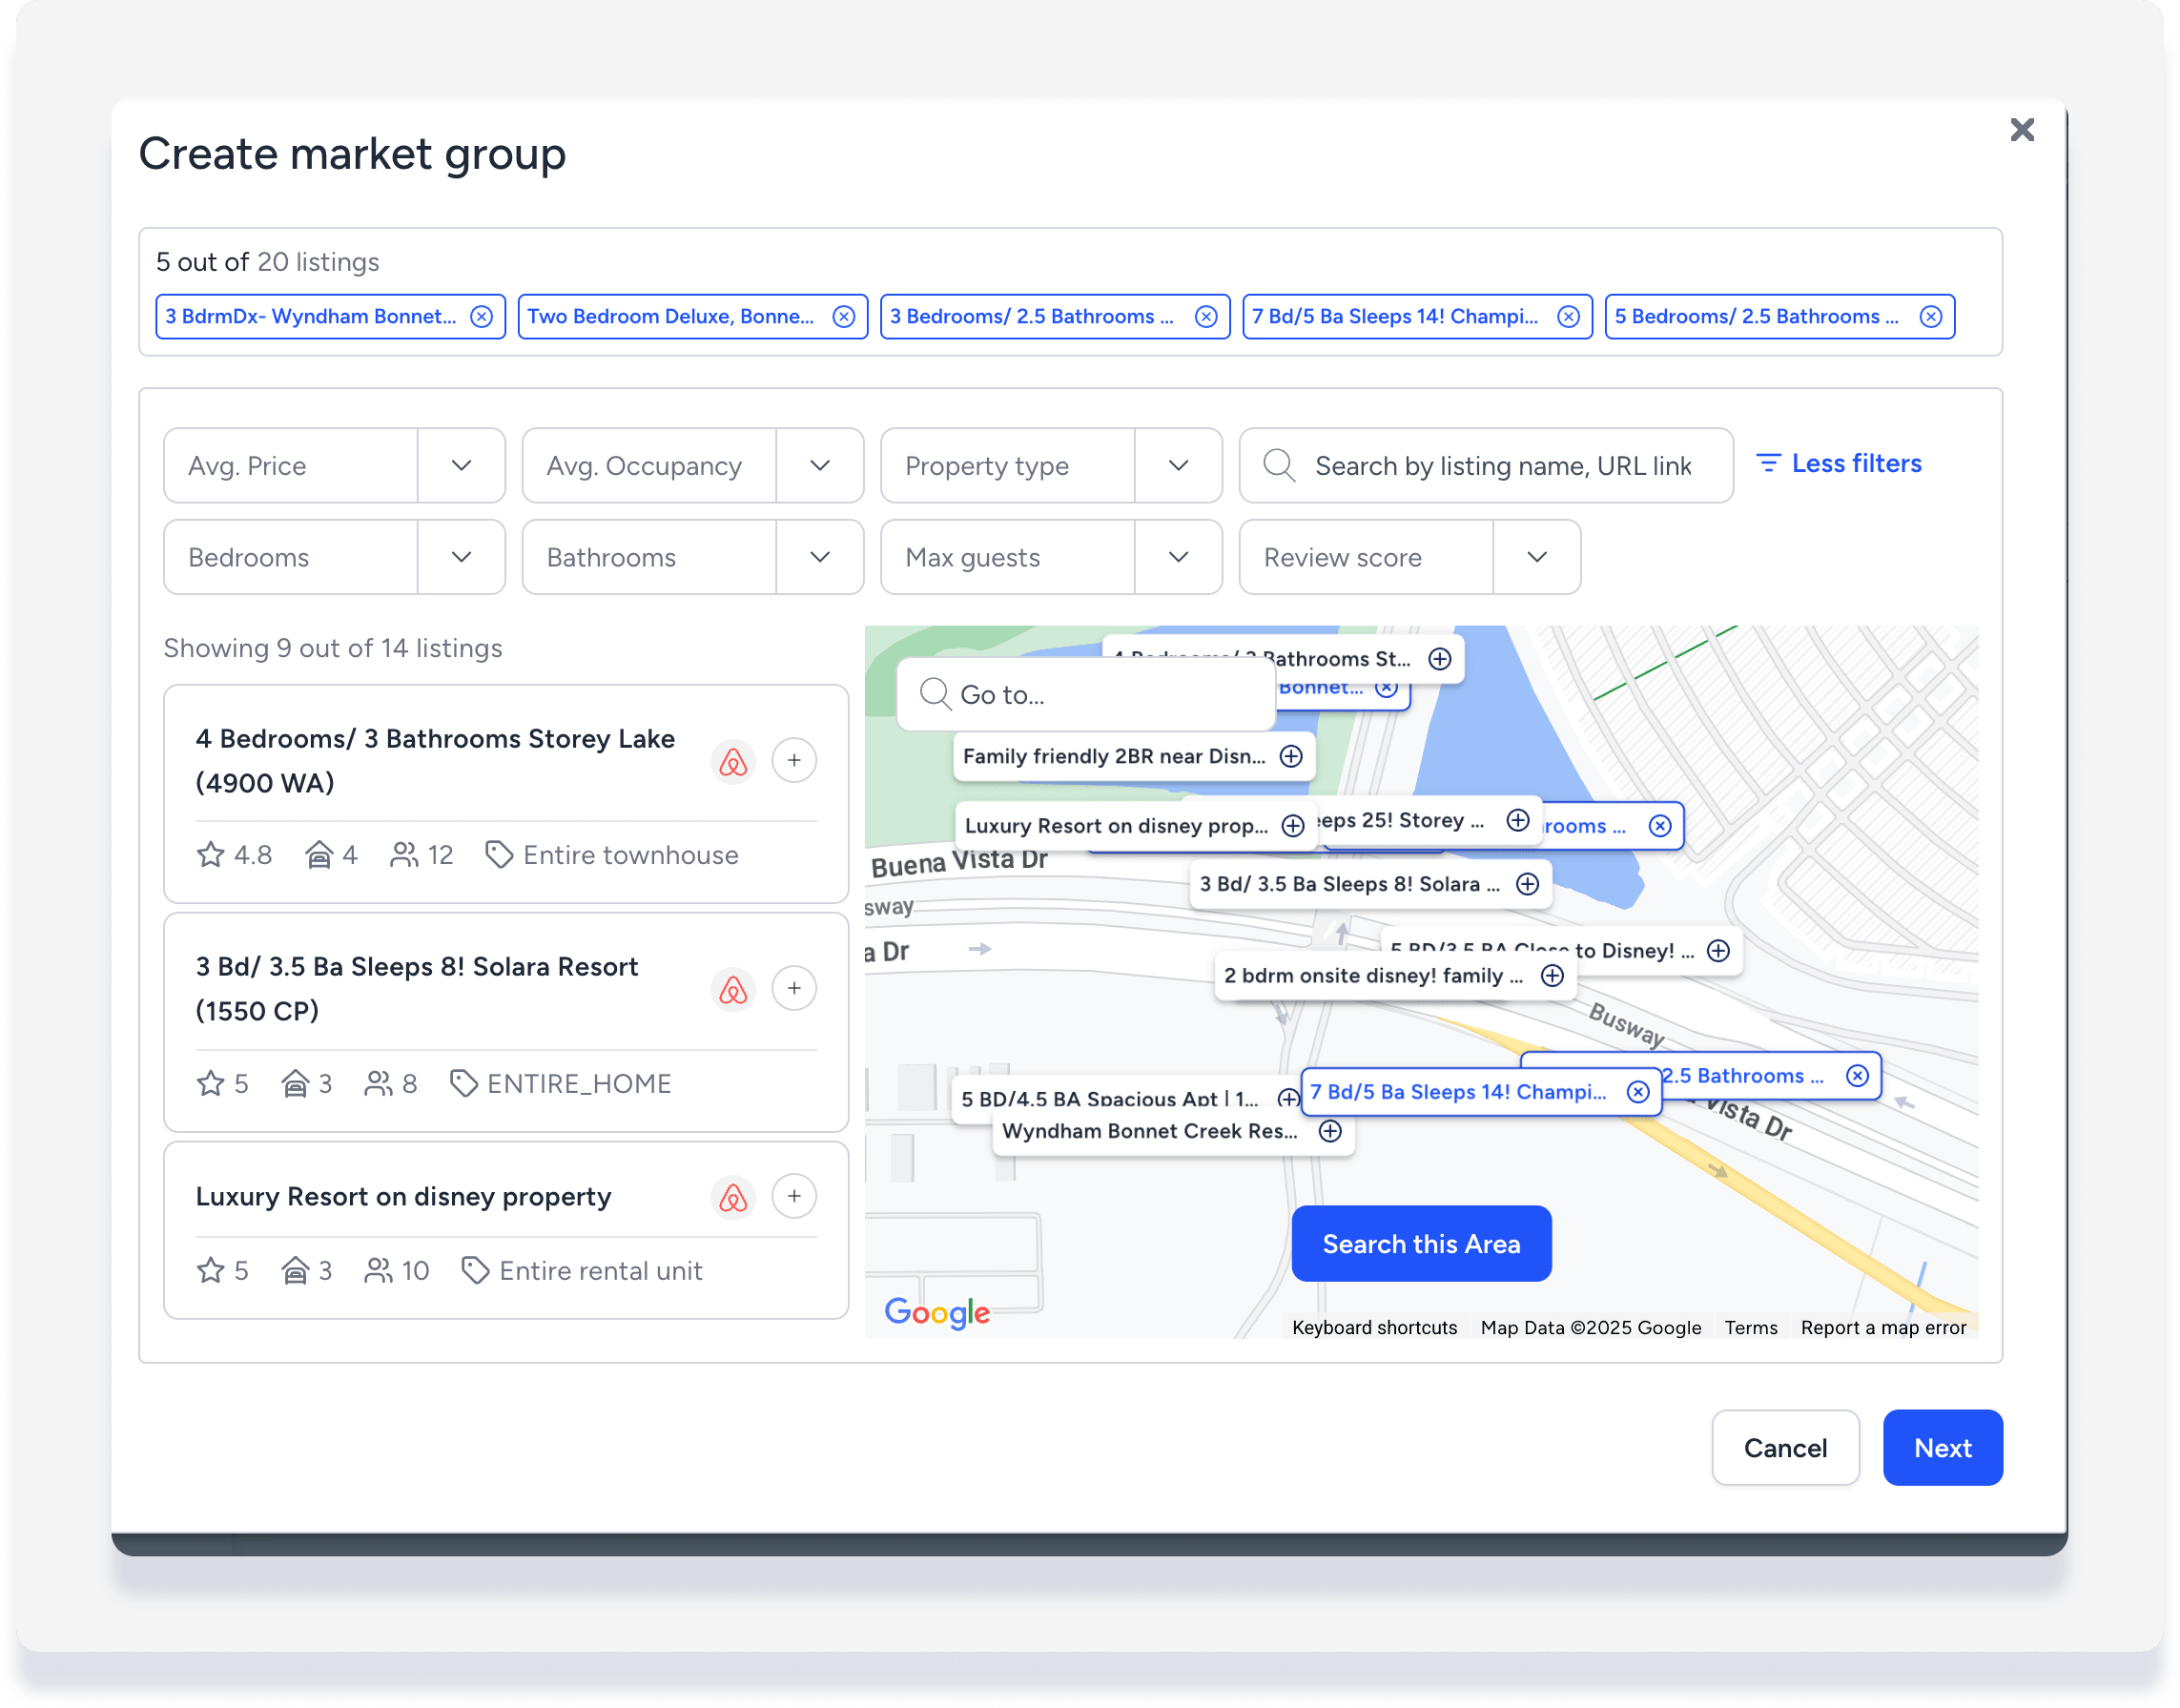This screenshot has width=2180, height=1708.
Task: Remove the 3 BdrmDx- Wyndham Bonnet chip
Action: click(481, 317)
